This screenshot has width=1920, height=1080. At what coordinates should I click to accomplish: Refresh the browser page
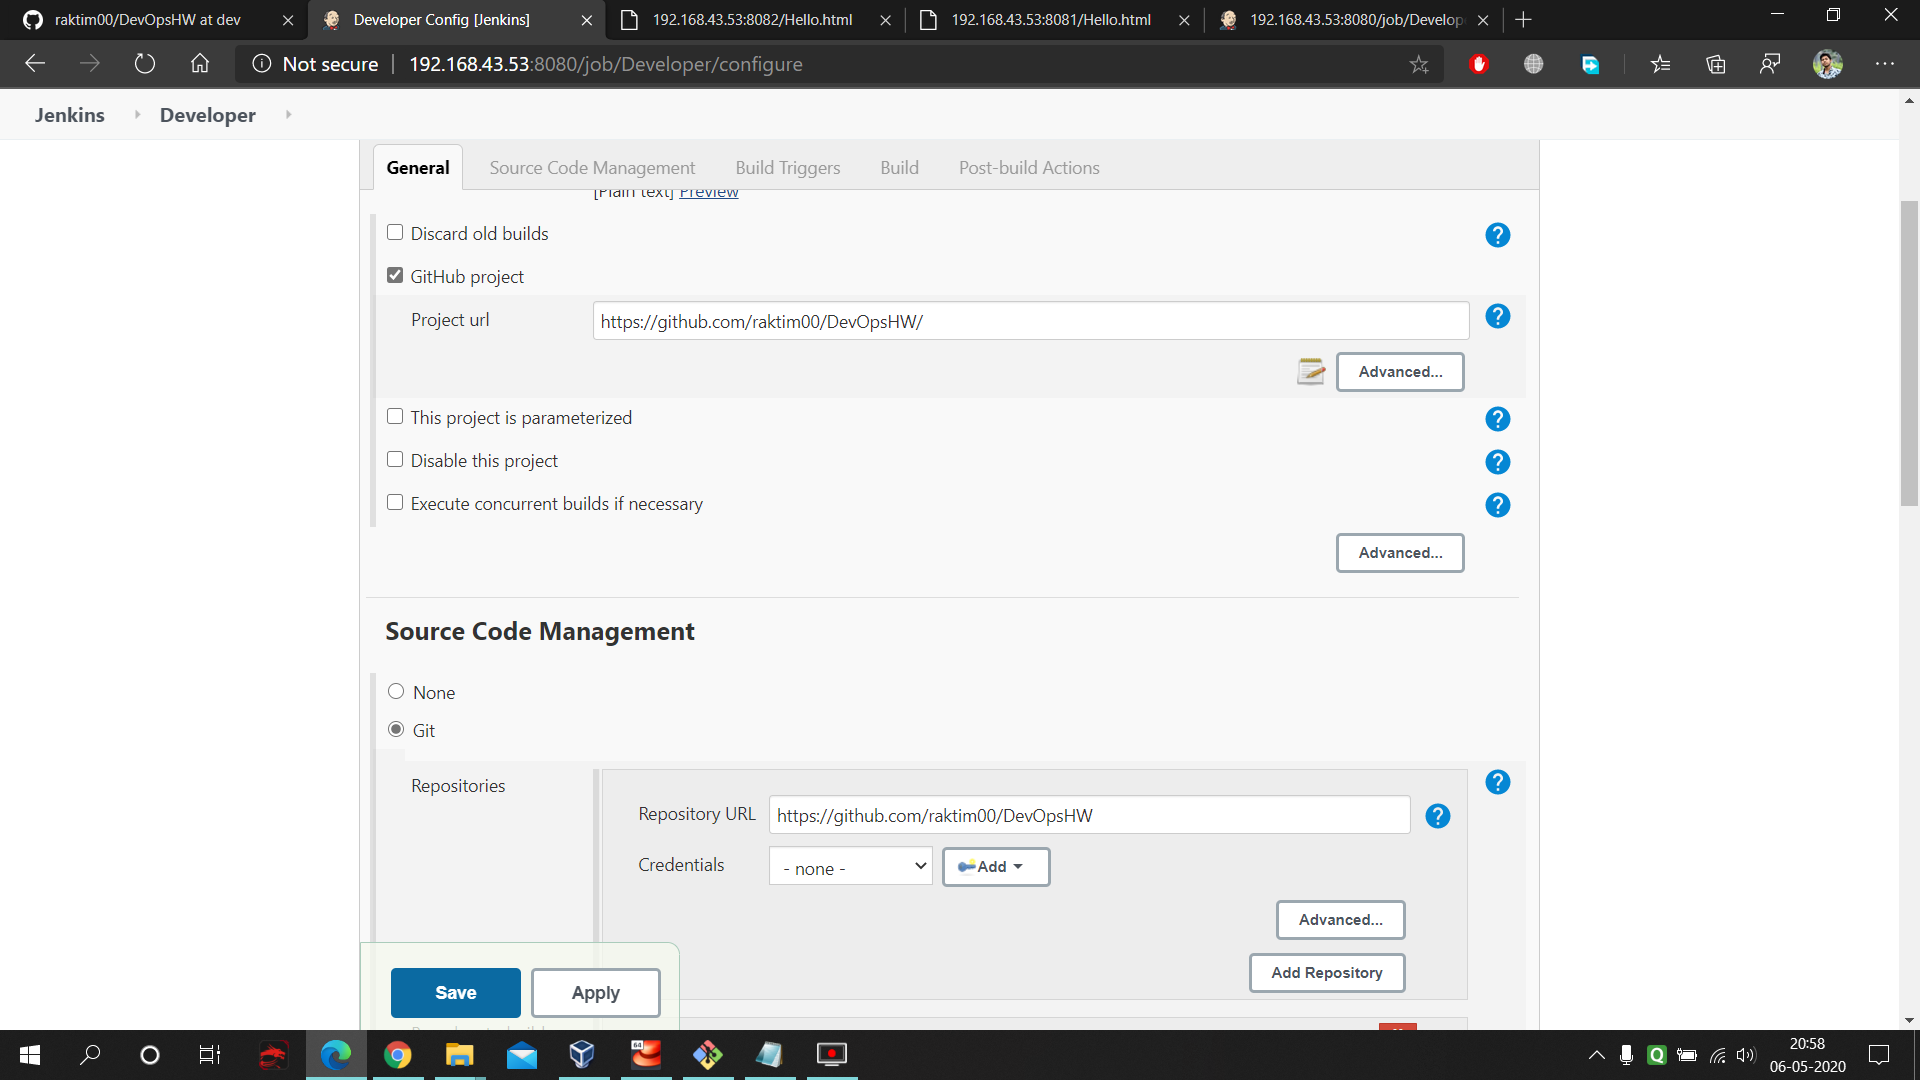click(x=145, y=64)
